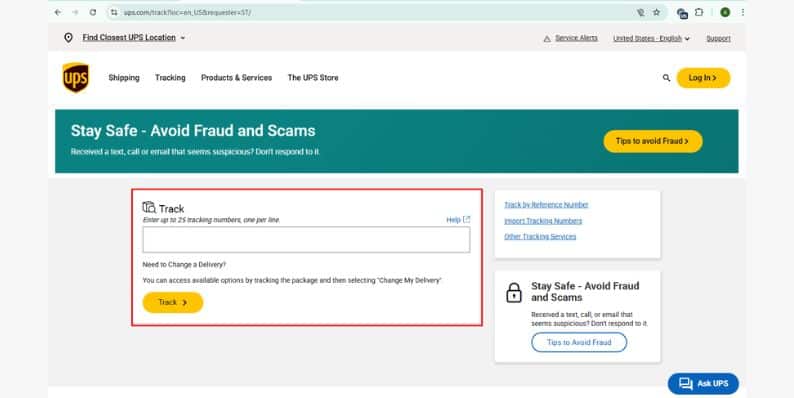Click the tracking numbers input box

tap(306, 240)
